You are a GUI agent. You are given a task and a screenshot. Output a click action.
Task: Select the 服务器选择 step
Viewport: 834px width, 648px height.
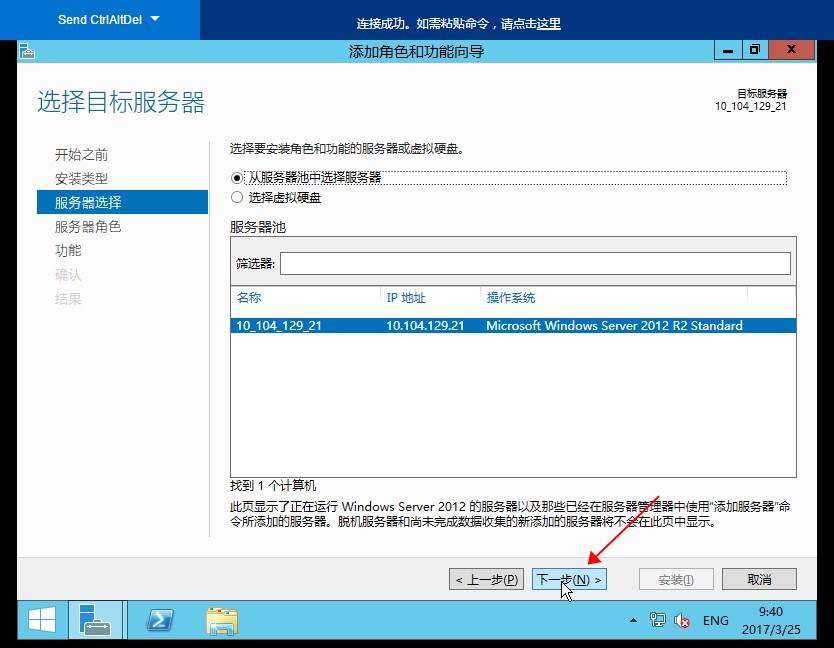tap(122, 202)
